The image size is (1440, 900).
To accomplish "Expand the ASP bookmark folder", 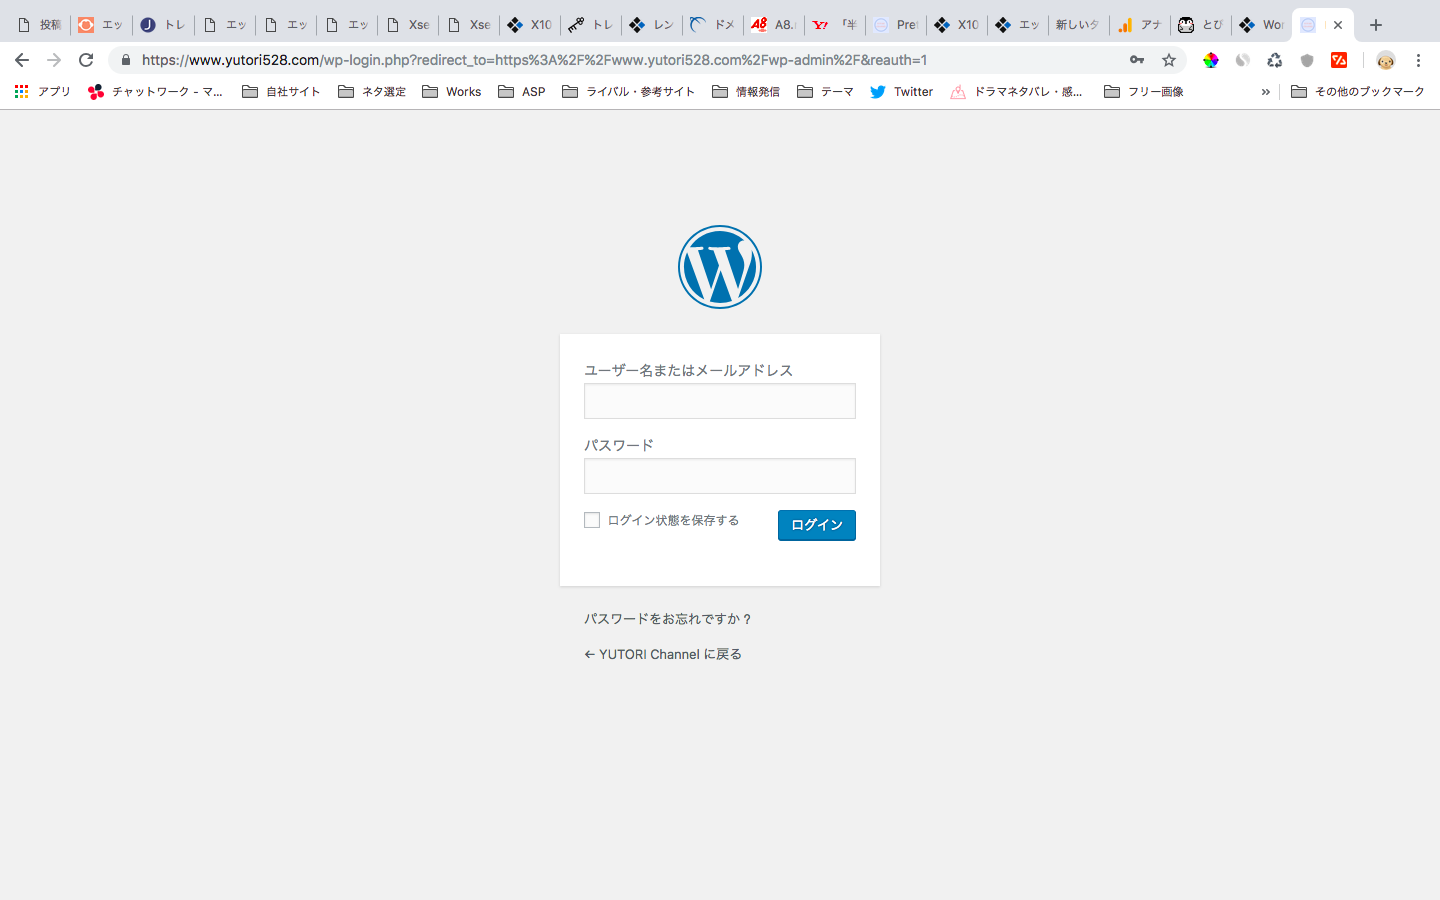I will [522, 92].
